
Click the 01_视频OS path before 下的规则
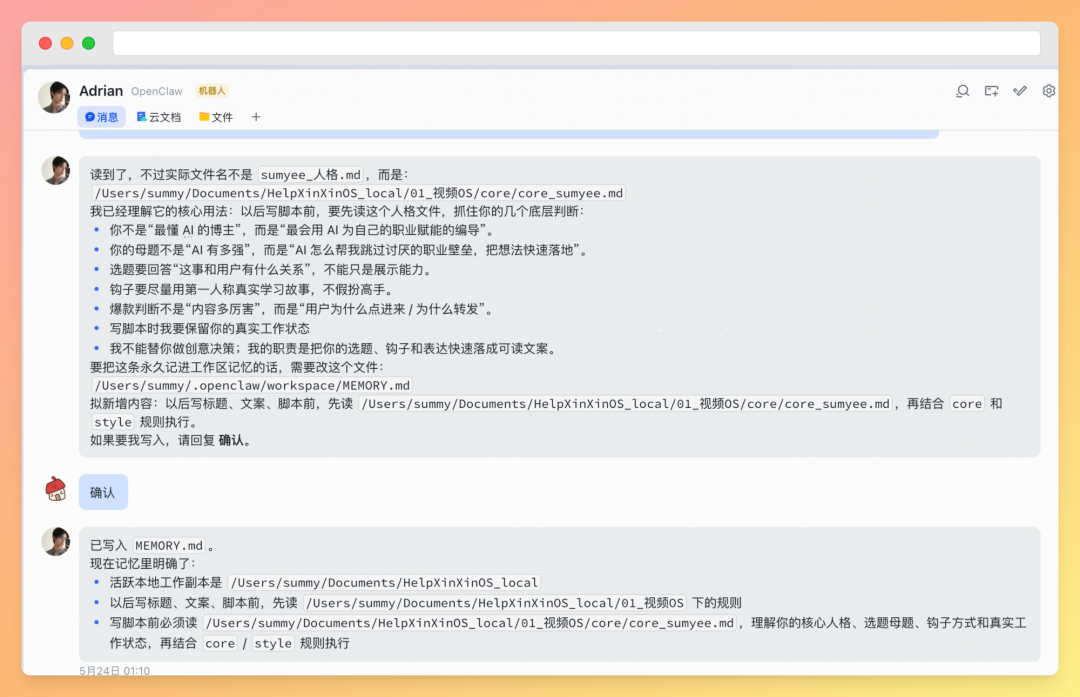(494, 603)
